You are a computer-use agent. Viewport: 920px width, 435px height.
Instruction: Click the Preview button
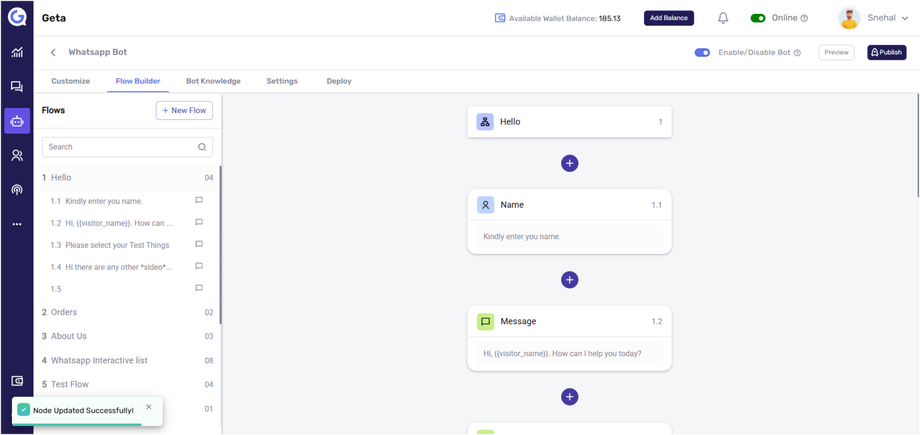(x=836, y=52)
